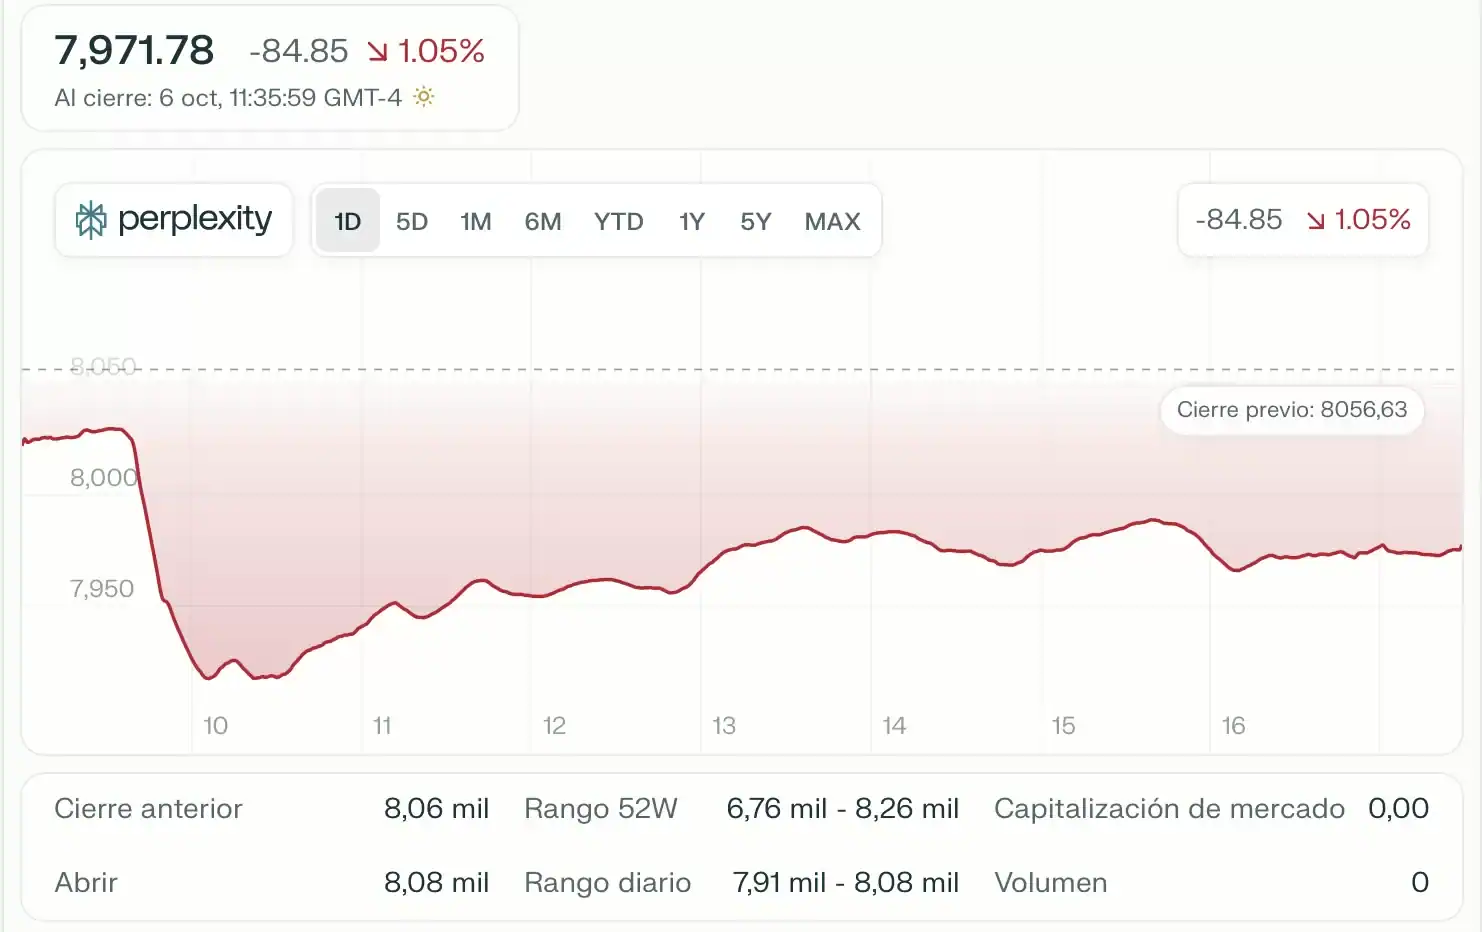Click the Cierre previo 8056,63 label
The width and height of the screenshot is (1482, 932).
(1291, 410)
